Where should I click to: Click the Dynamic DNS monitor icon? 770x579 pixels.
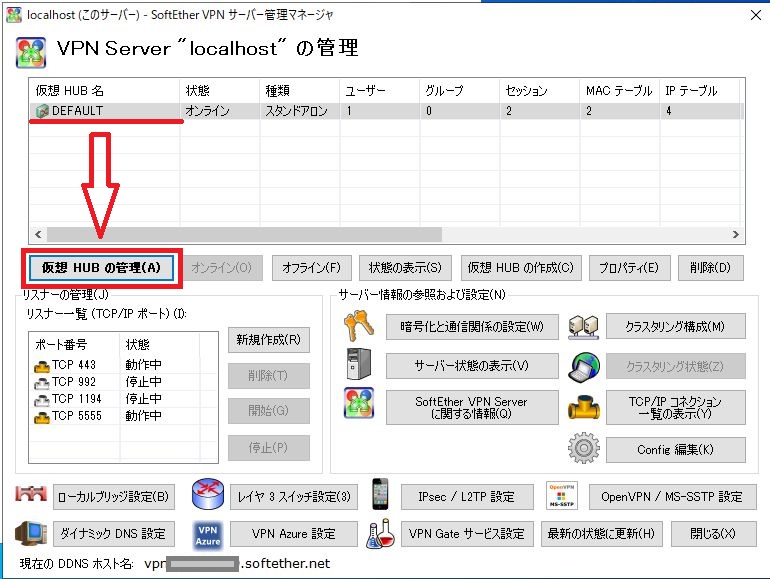[x=31, y=533]
